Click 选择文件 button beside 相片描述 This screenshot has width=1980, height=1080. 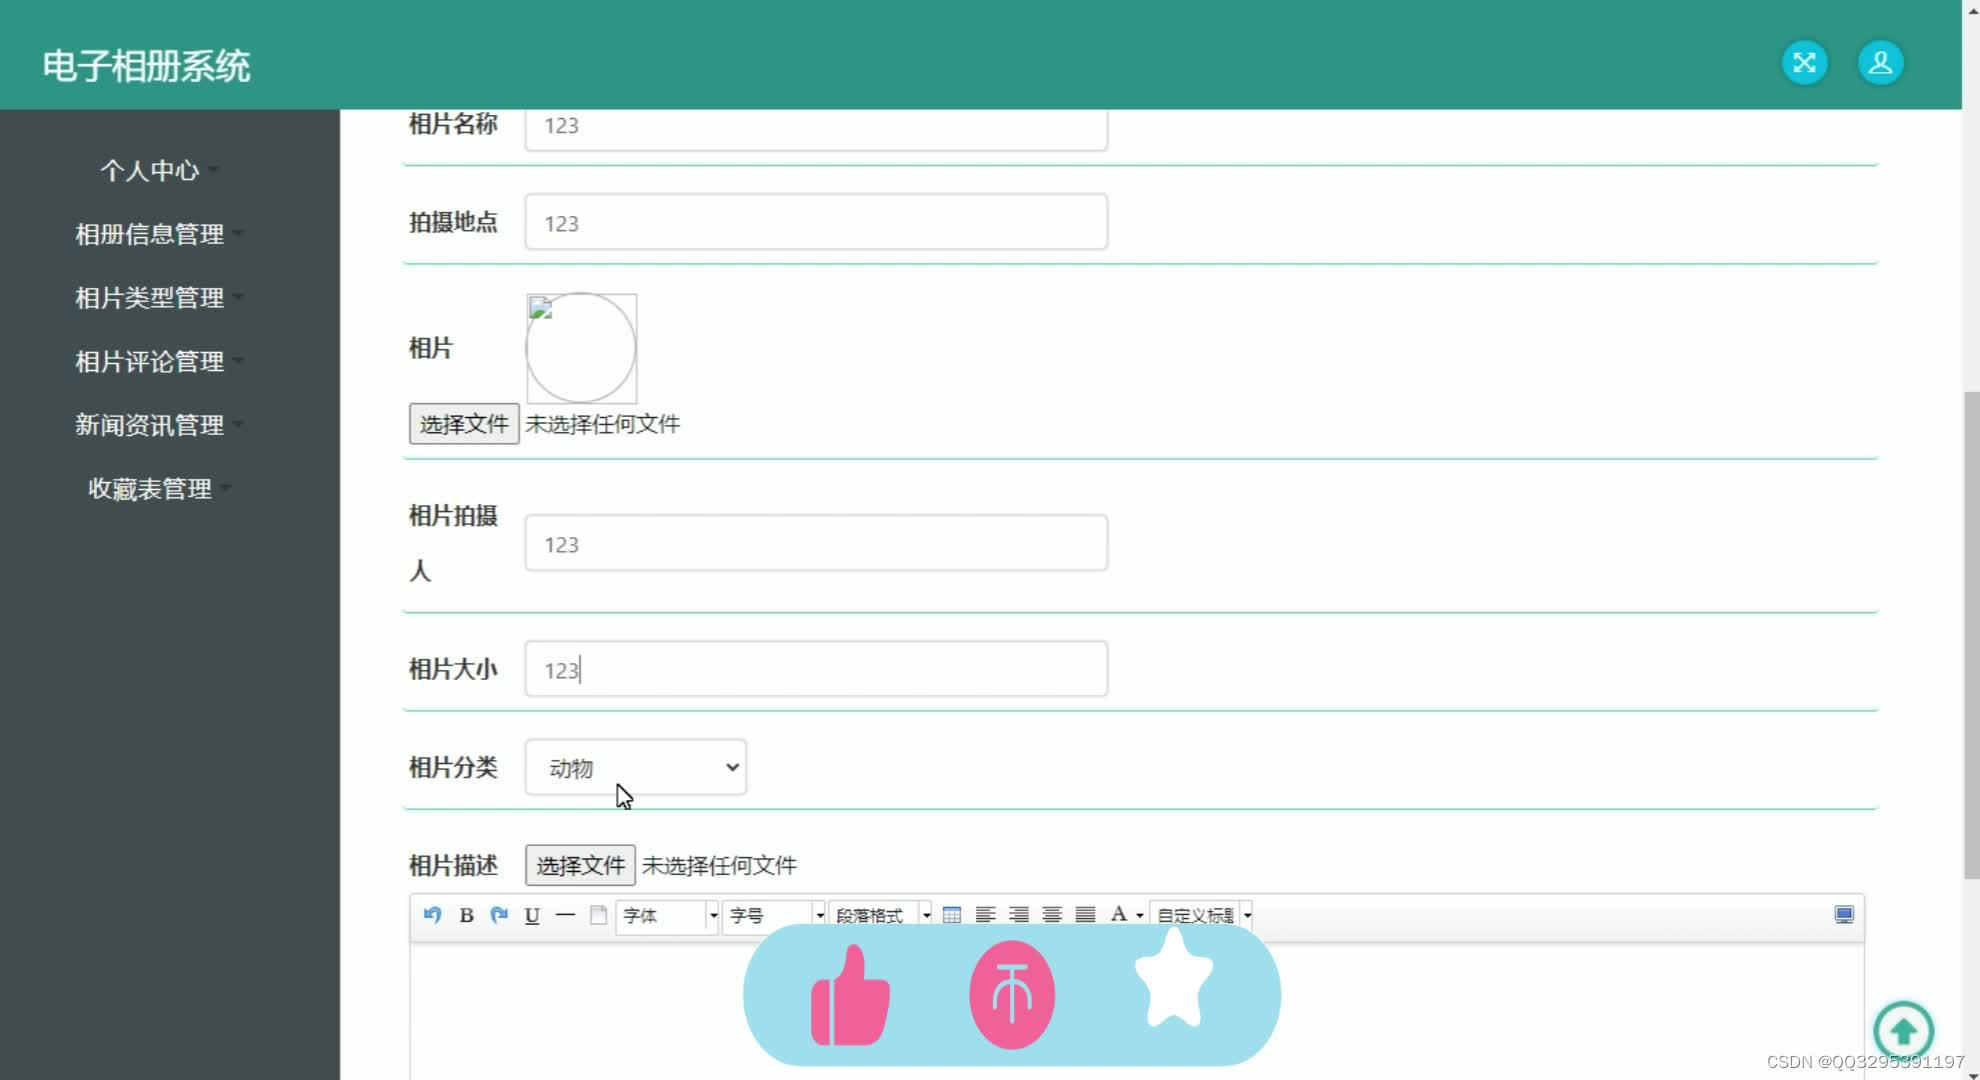click(580, 865)
